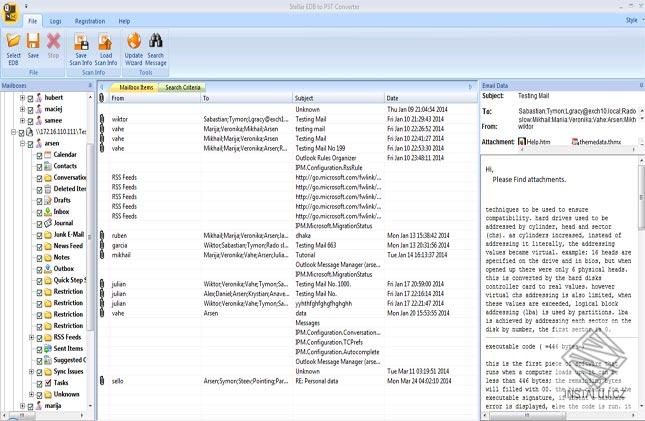Expand the marija mailbox node

22,406
